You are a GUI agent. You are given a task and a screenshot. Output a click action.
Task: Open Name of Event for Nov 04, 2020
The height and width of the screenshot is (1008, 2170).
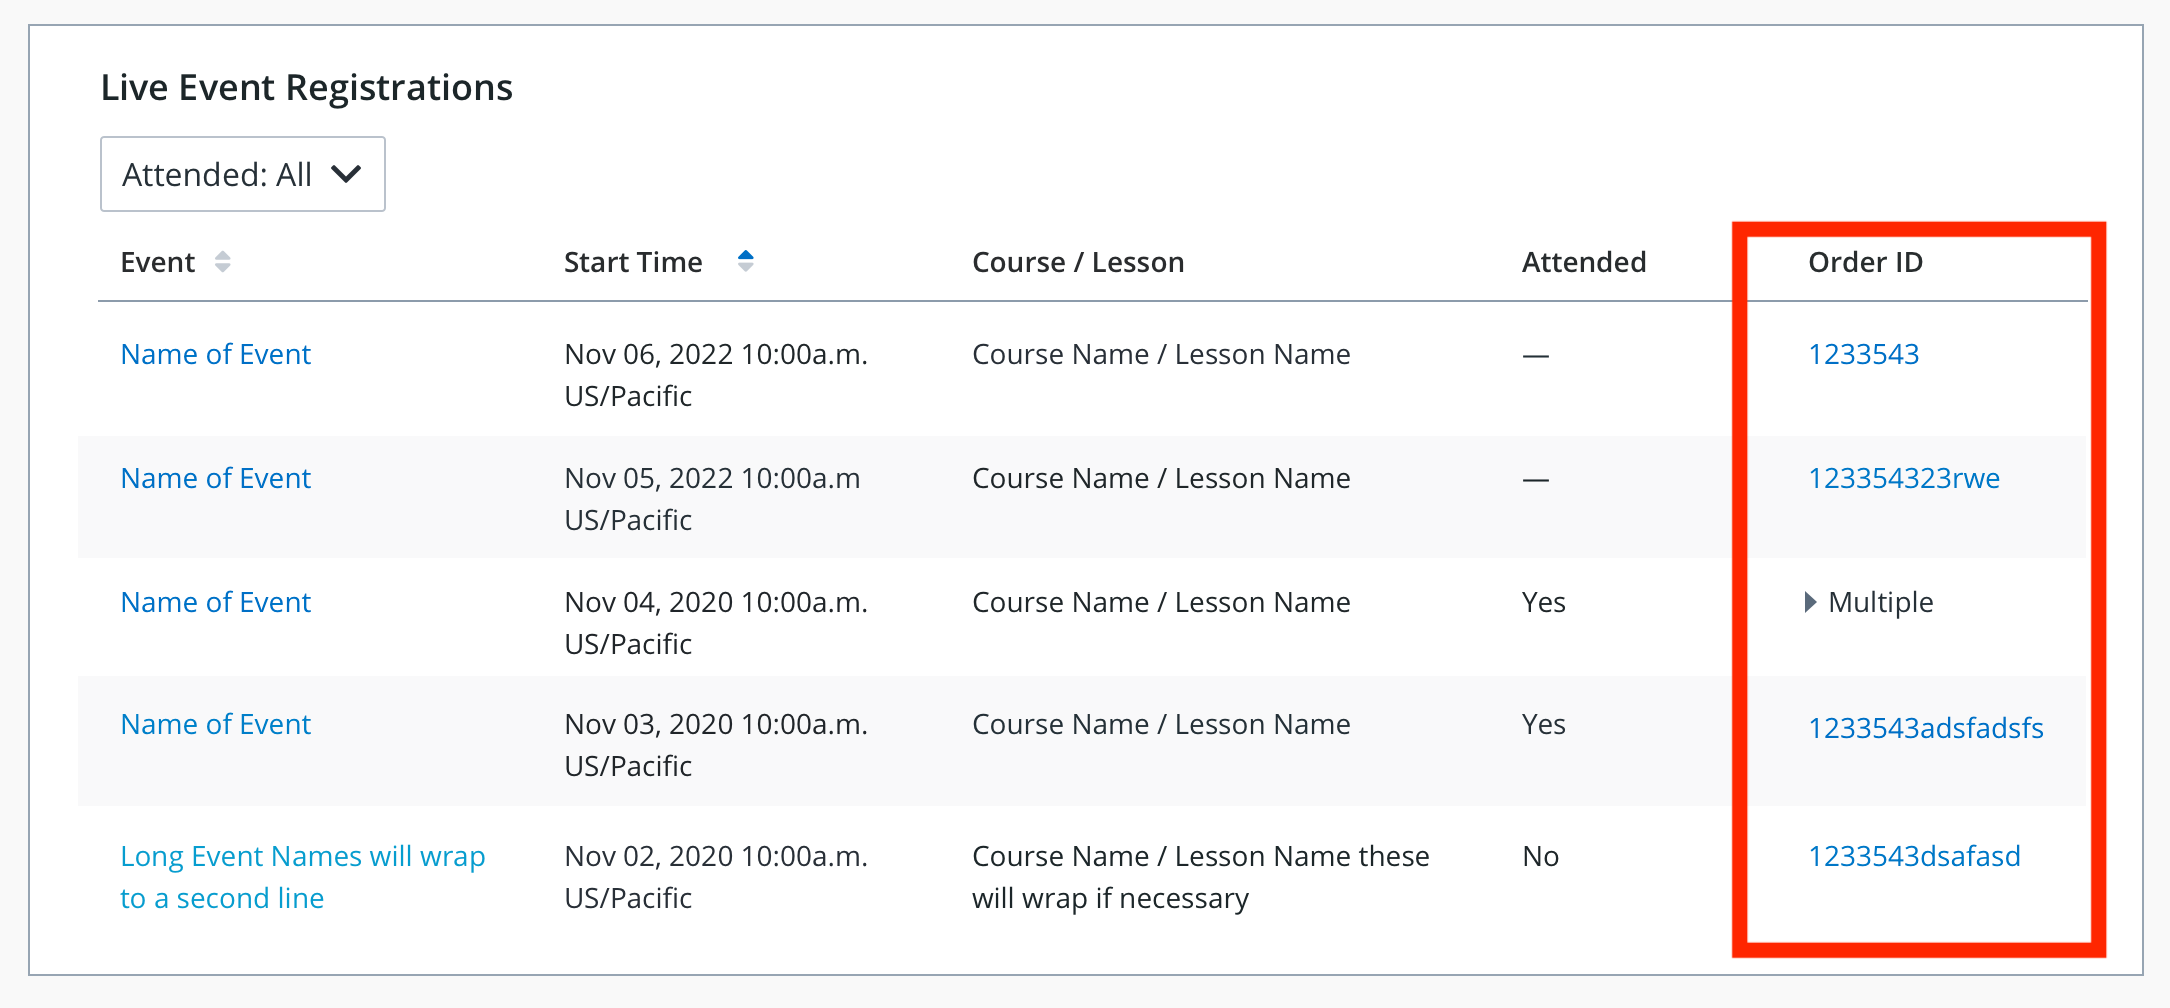click(216, 602)
